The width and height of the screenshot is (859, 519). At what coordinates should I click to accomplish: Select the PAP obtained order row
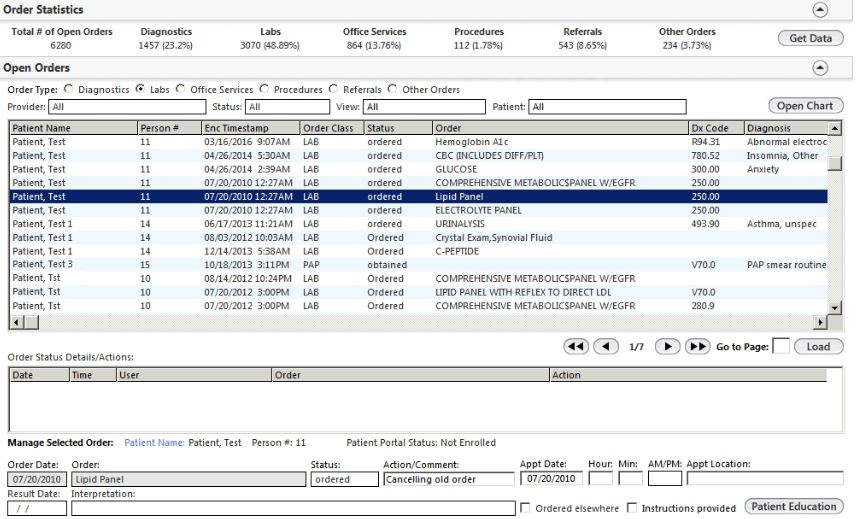[419, 265]
